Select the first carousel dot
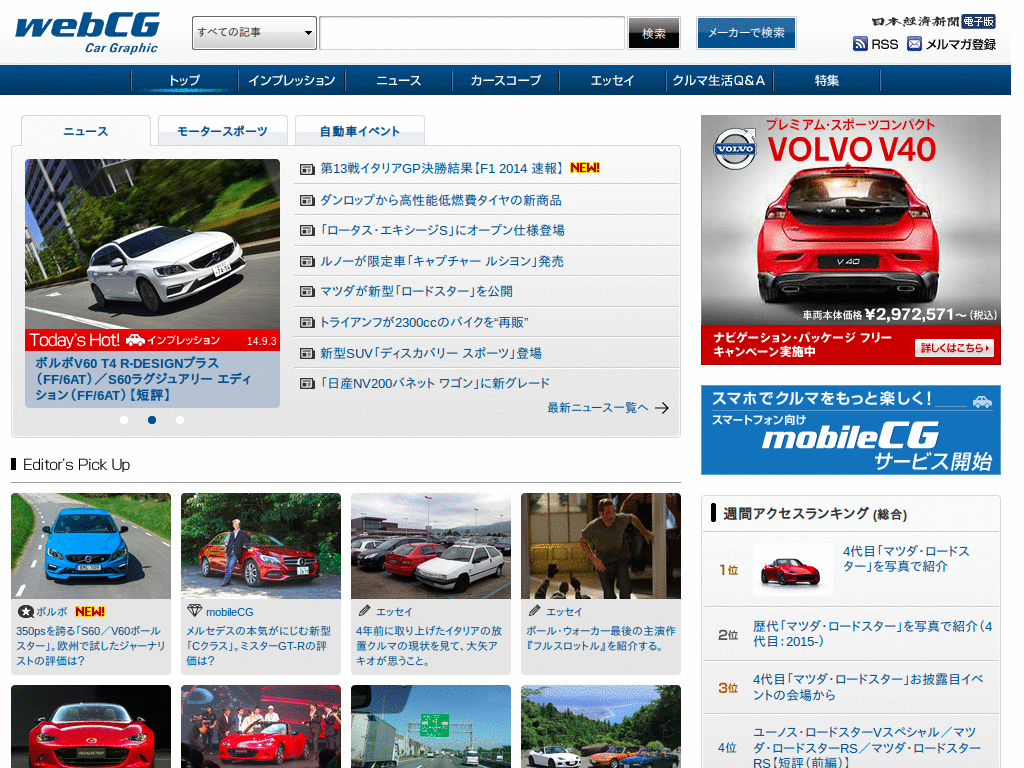Screen dimensions: 1024x768 coord(124,420)
